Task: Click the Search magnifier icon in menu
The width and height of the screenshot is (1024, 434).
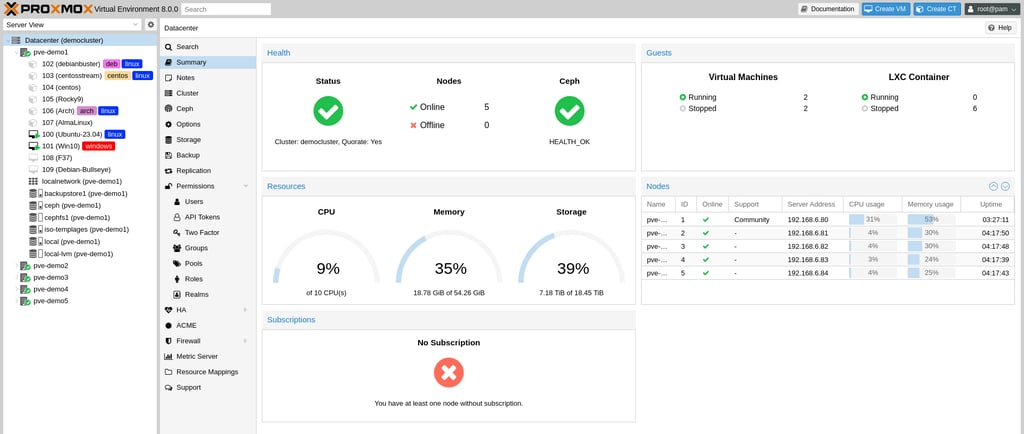Action: coord(169,47)
